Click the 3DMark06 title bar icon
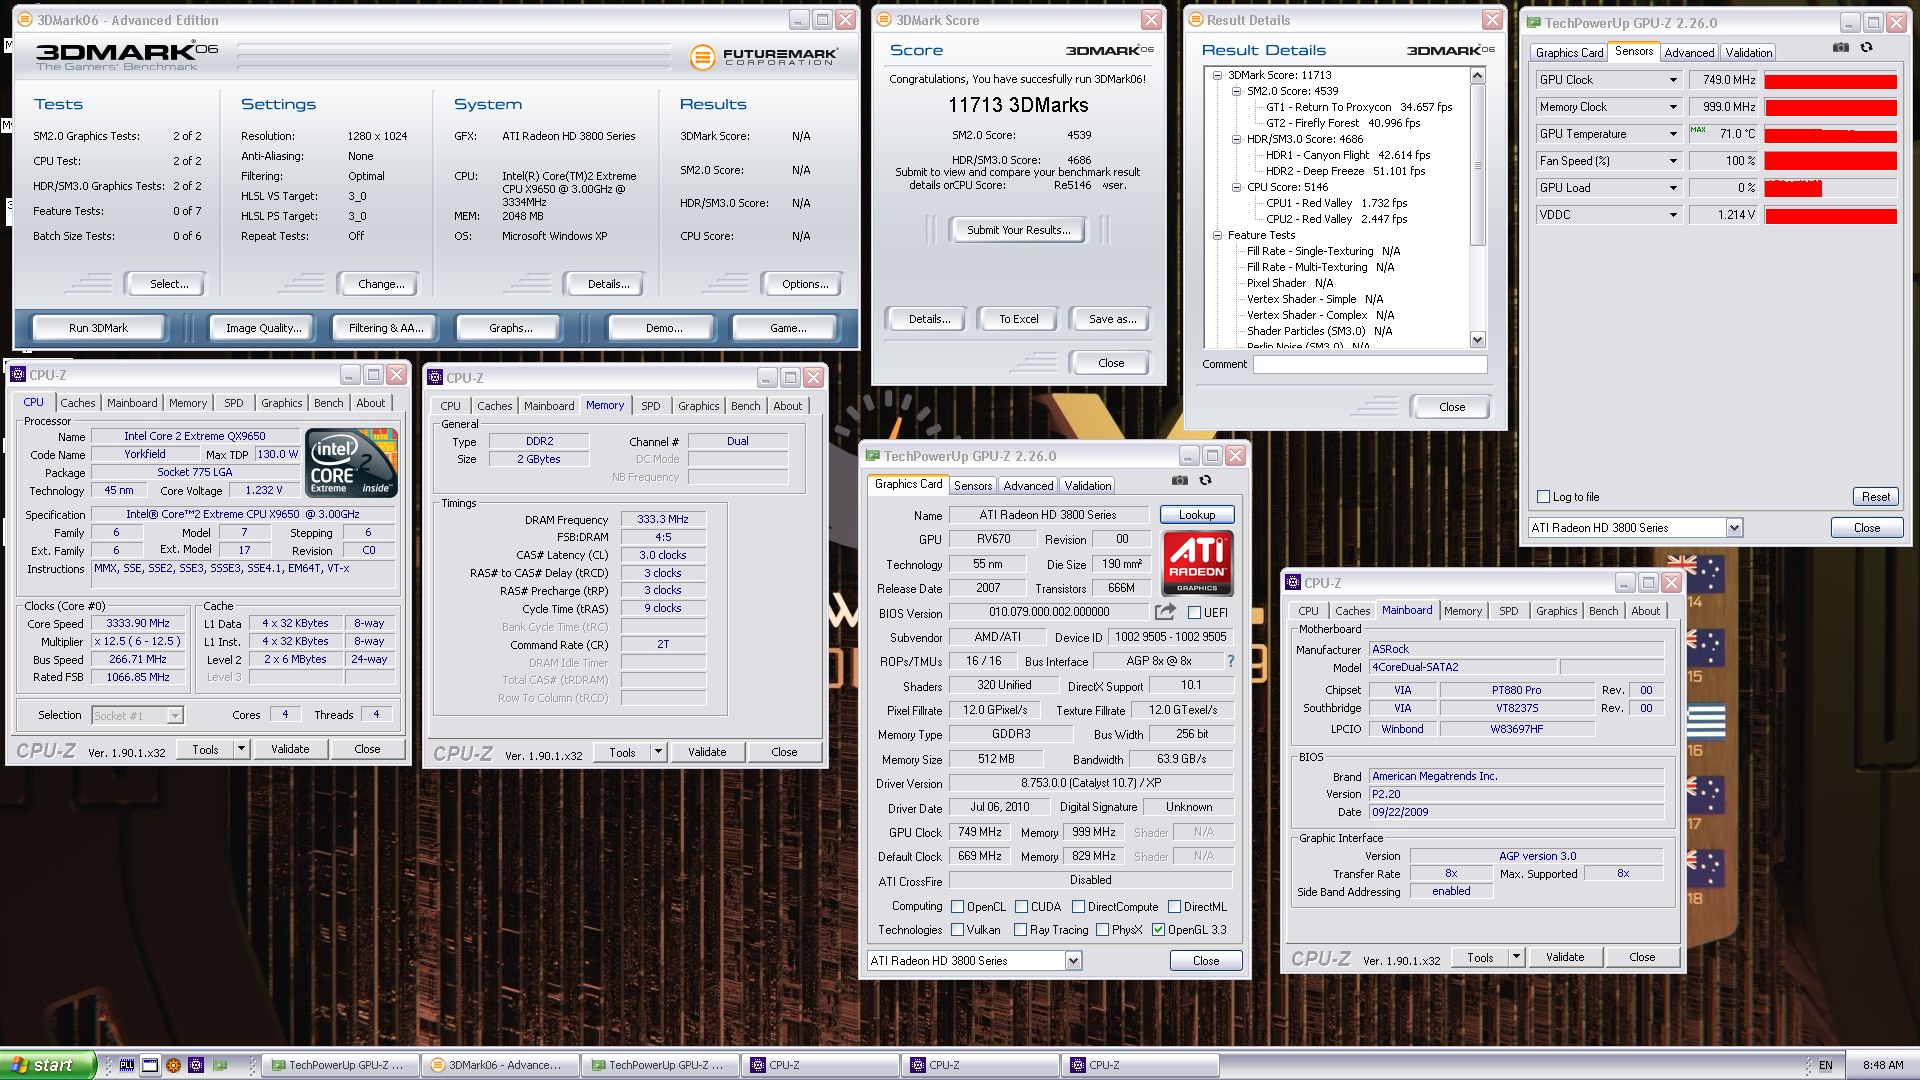Viewport: 1920px width, 1080px height. pos(25,20)
